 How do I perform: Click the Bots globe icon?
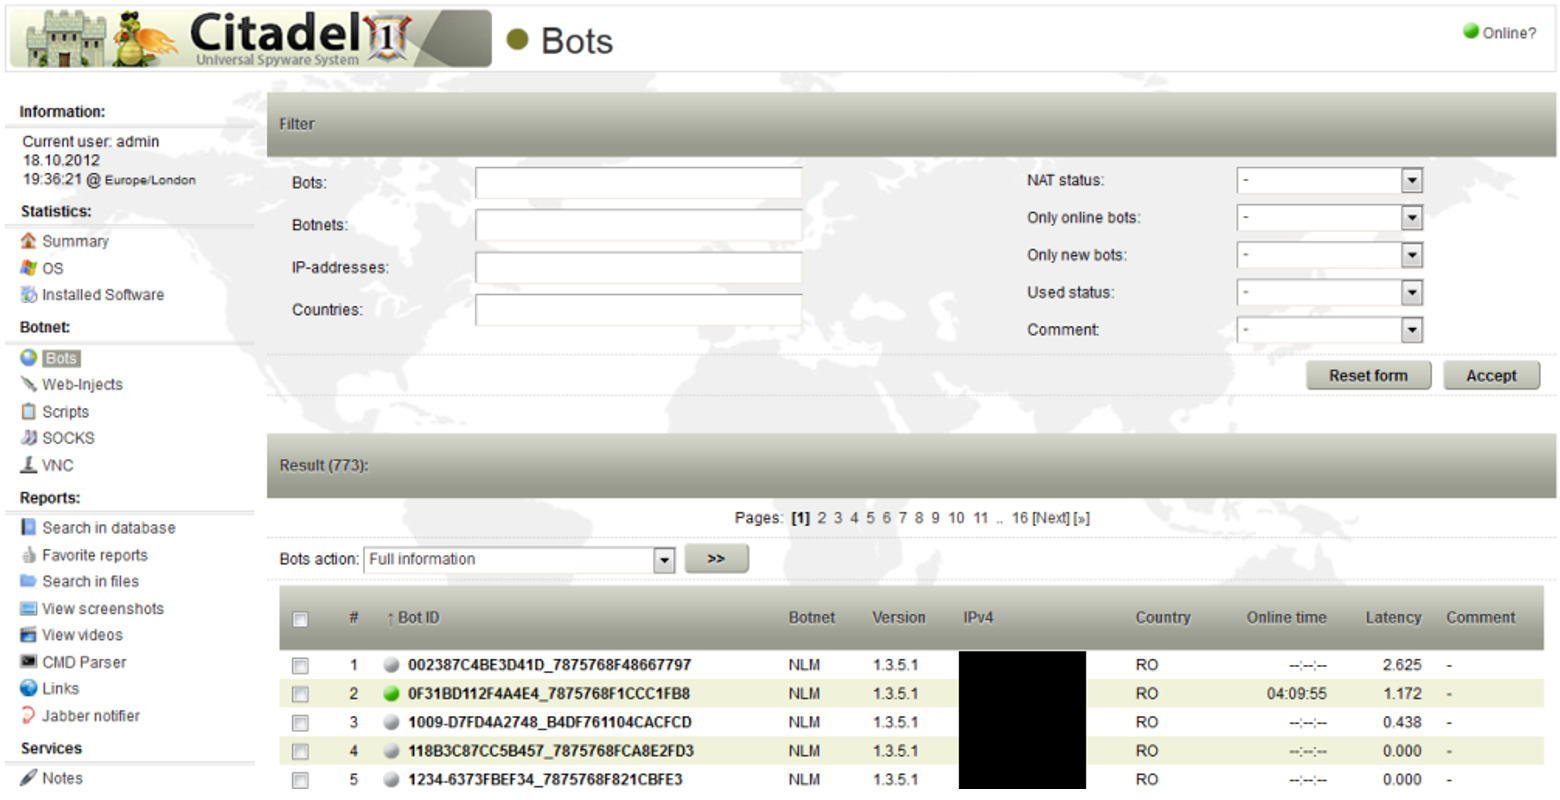[x=28, y=357]
